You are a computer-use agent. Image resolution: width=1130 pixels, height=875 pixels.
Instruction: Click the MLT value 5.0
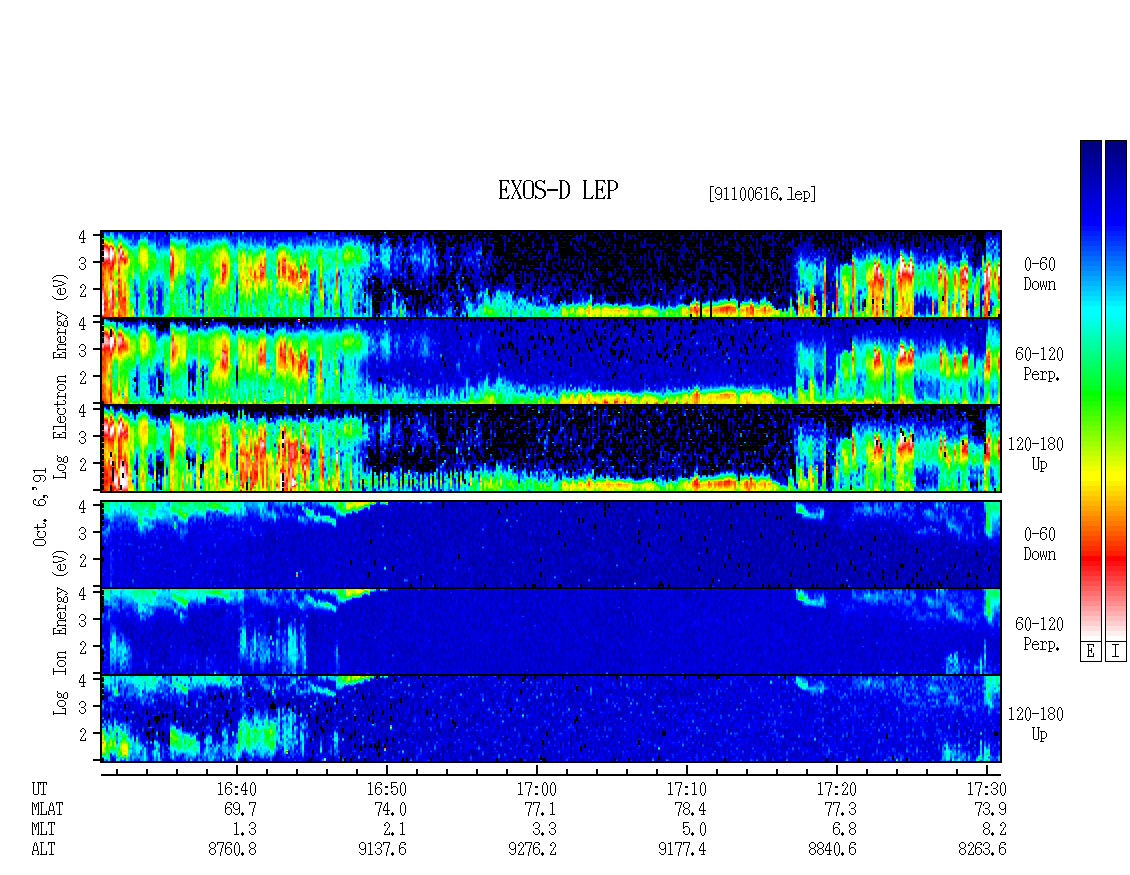(694, 830)
